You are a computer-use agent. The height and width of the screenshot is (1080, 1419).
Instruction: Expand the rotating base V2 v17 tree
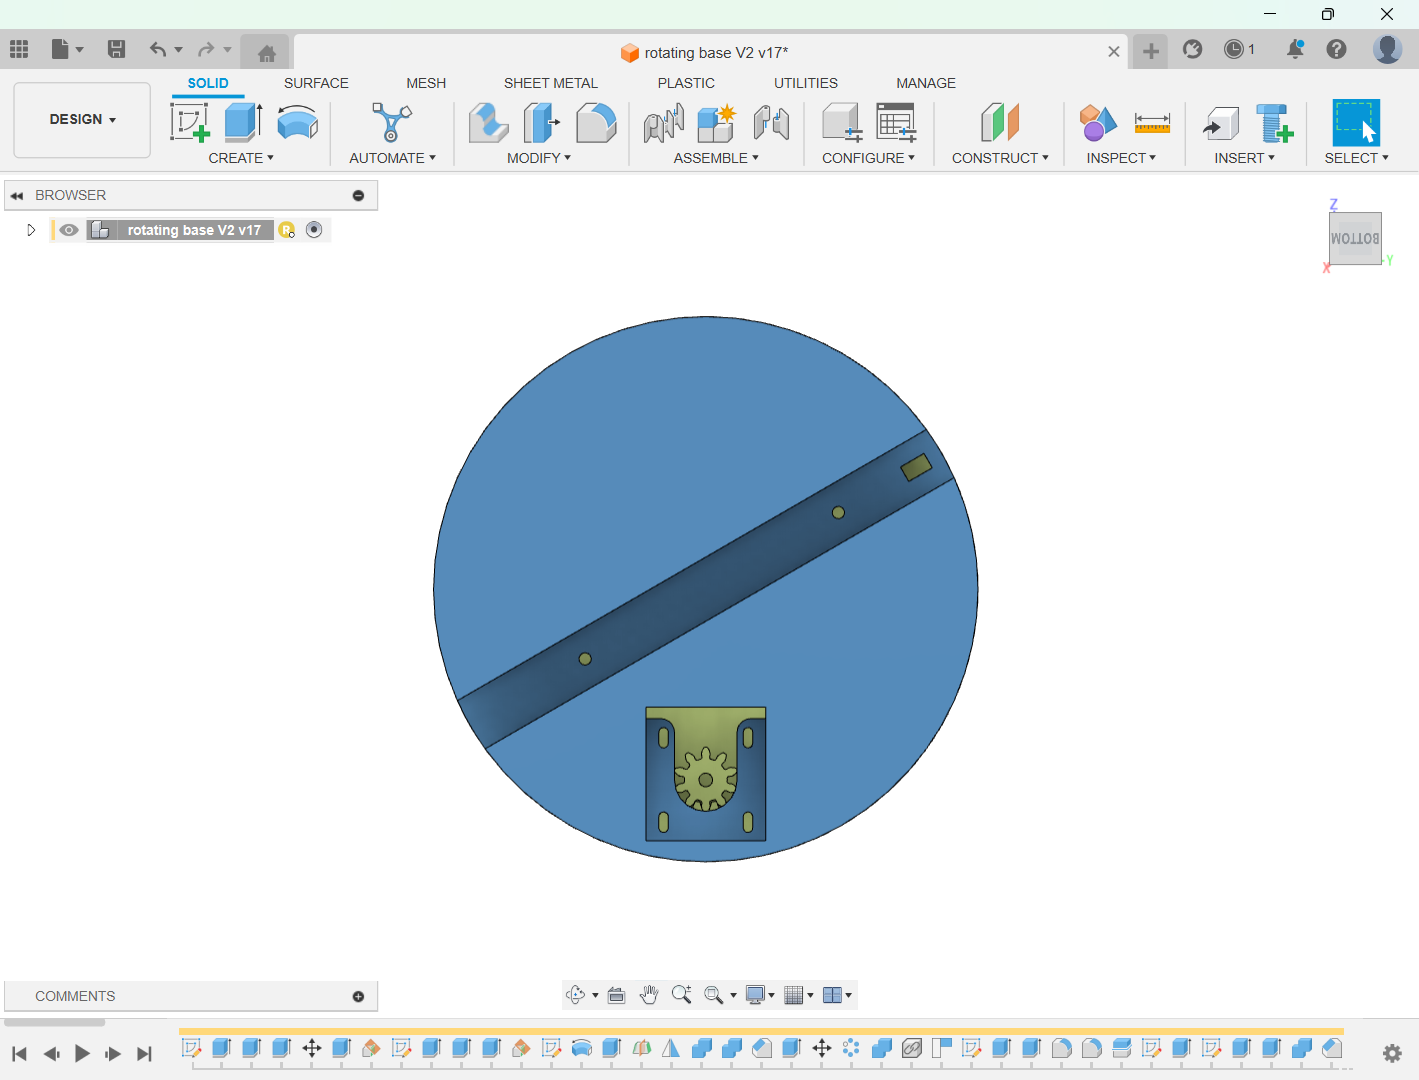31,230
